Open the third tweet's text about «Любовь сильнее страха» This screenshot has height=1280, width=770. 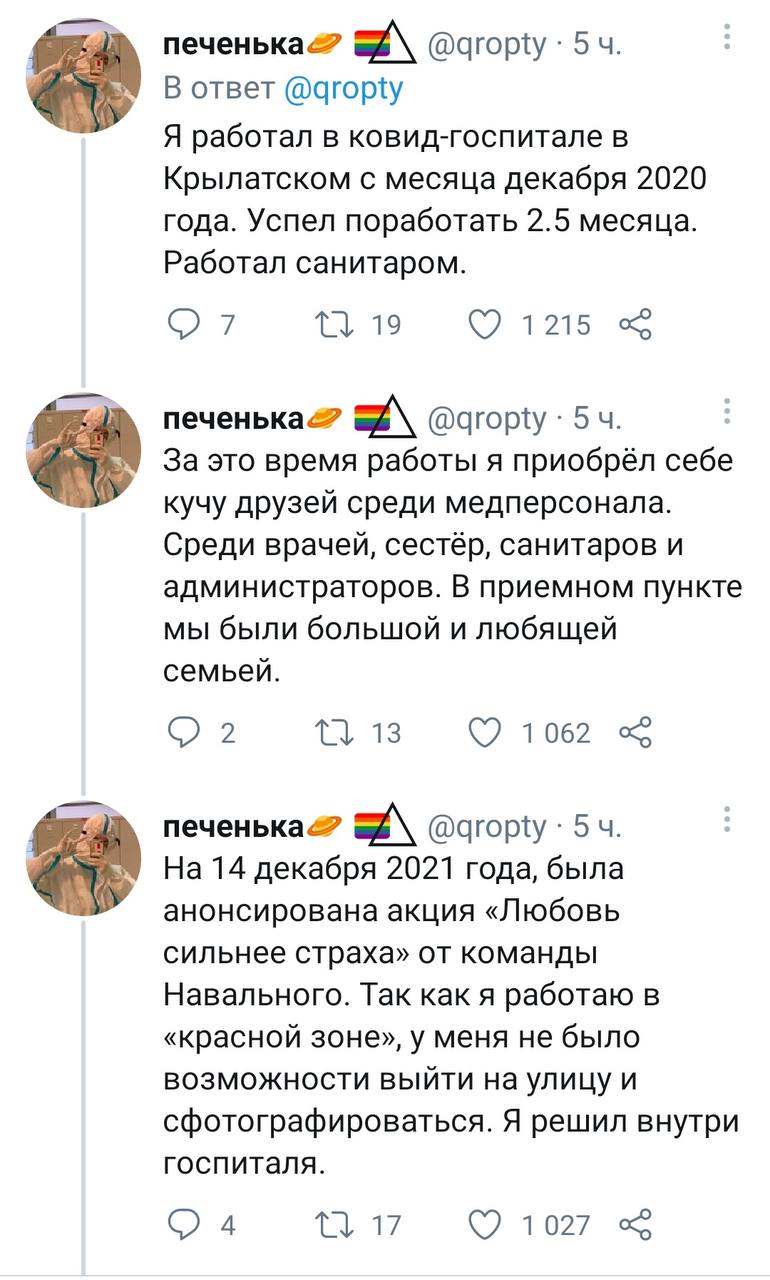coord(450,1000)
